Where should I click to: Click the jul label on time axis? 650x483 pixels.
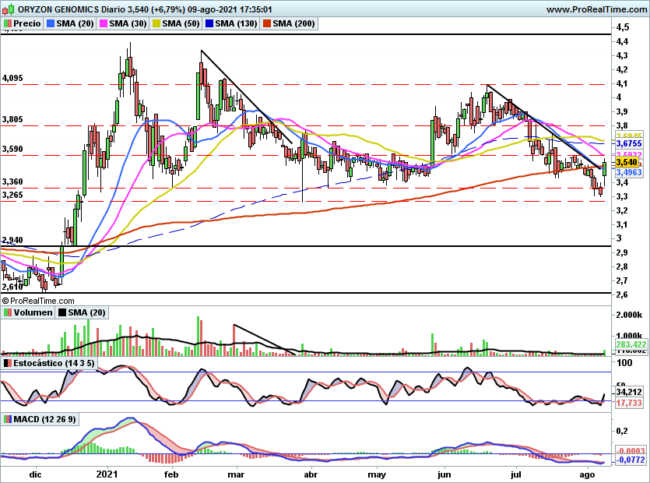click(516, 474)
